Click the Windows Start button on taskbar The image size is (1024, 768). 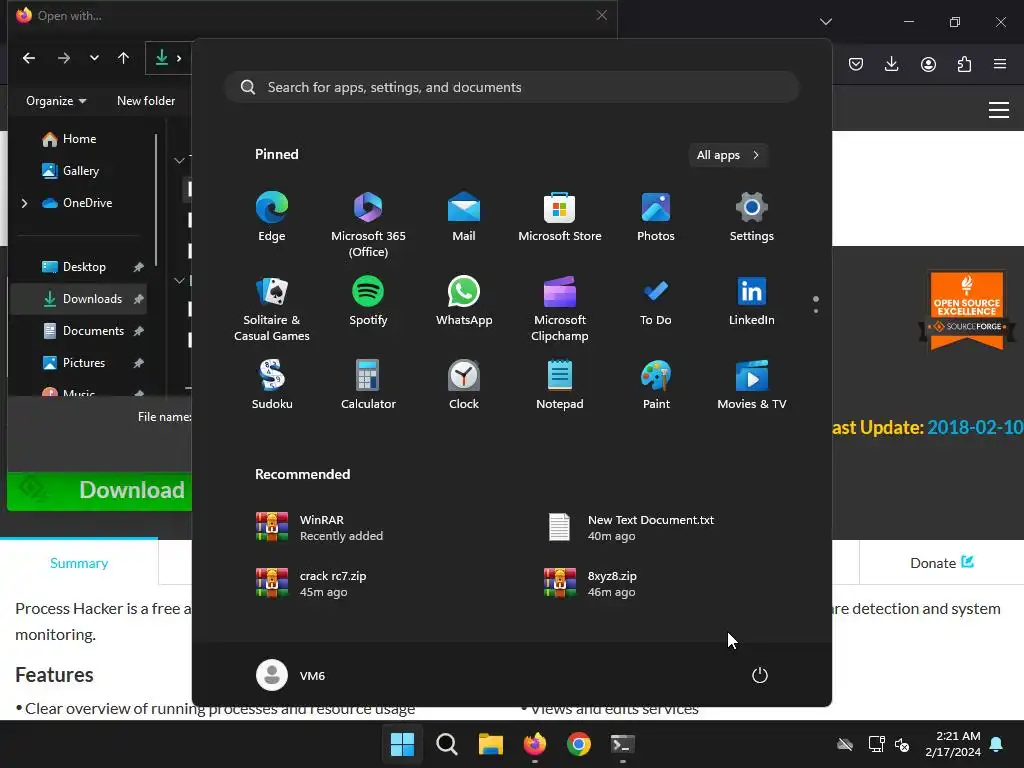pyautogui.click(x=402, y=744)
